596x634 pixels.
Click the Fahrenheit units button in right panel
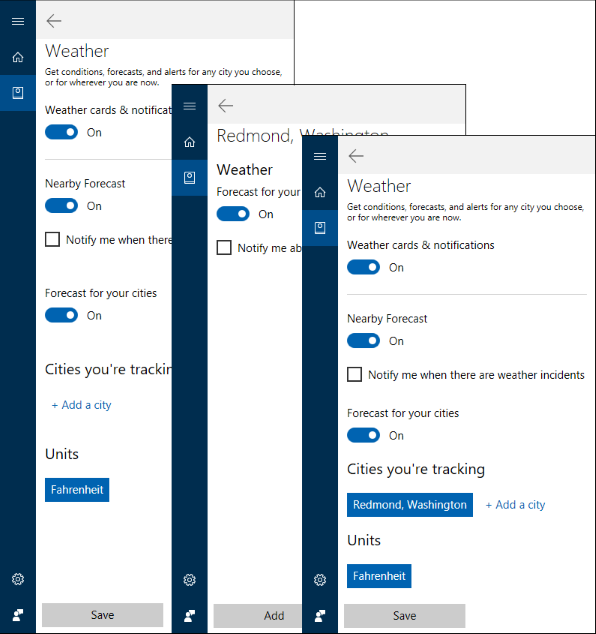[379, 576]
